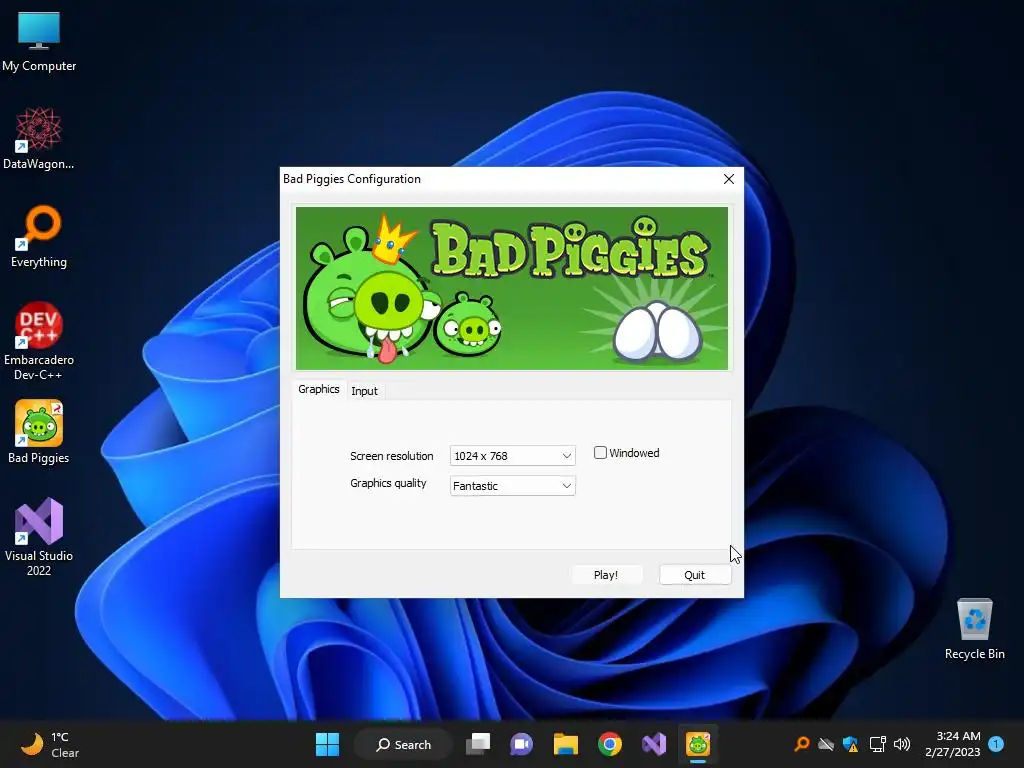The height and width of the screenshot is (768, 1024).
Task: Open Task View from the taskbar
Action: pos(478,744)
